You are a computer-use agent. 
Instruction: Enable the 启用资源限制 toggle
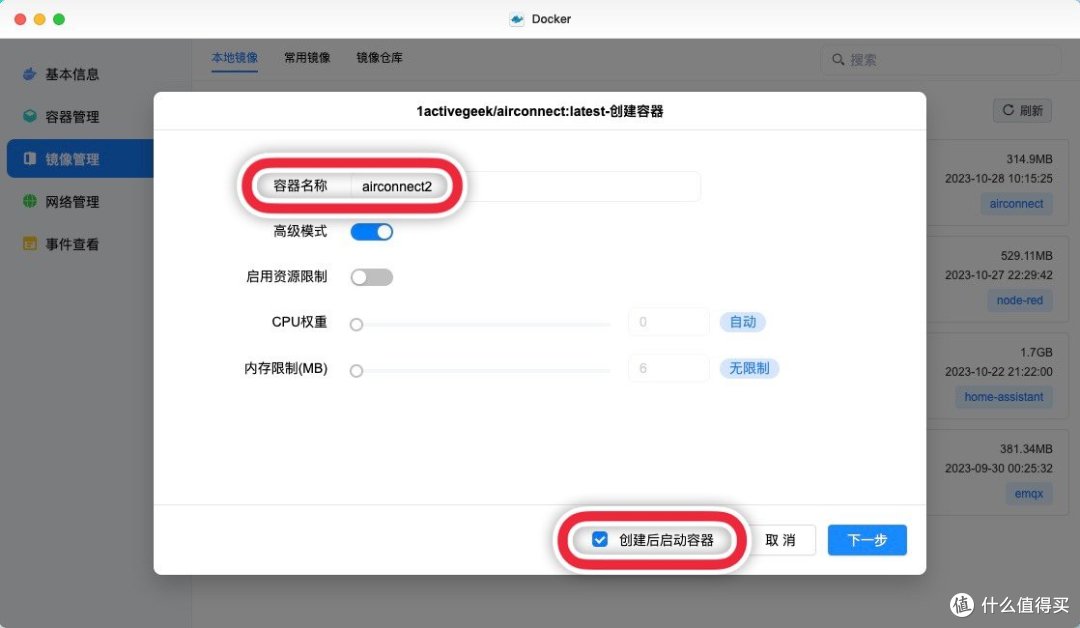[371, 277]
